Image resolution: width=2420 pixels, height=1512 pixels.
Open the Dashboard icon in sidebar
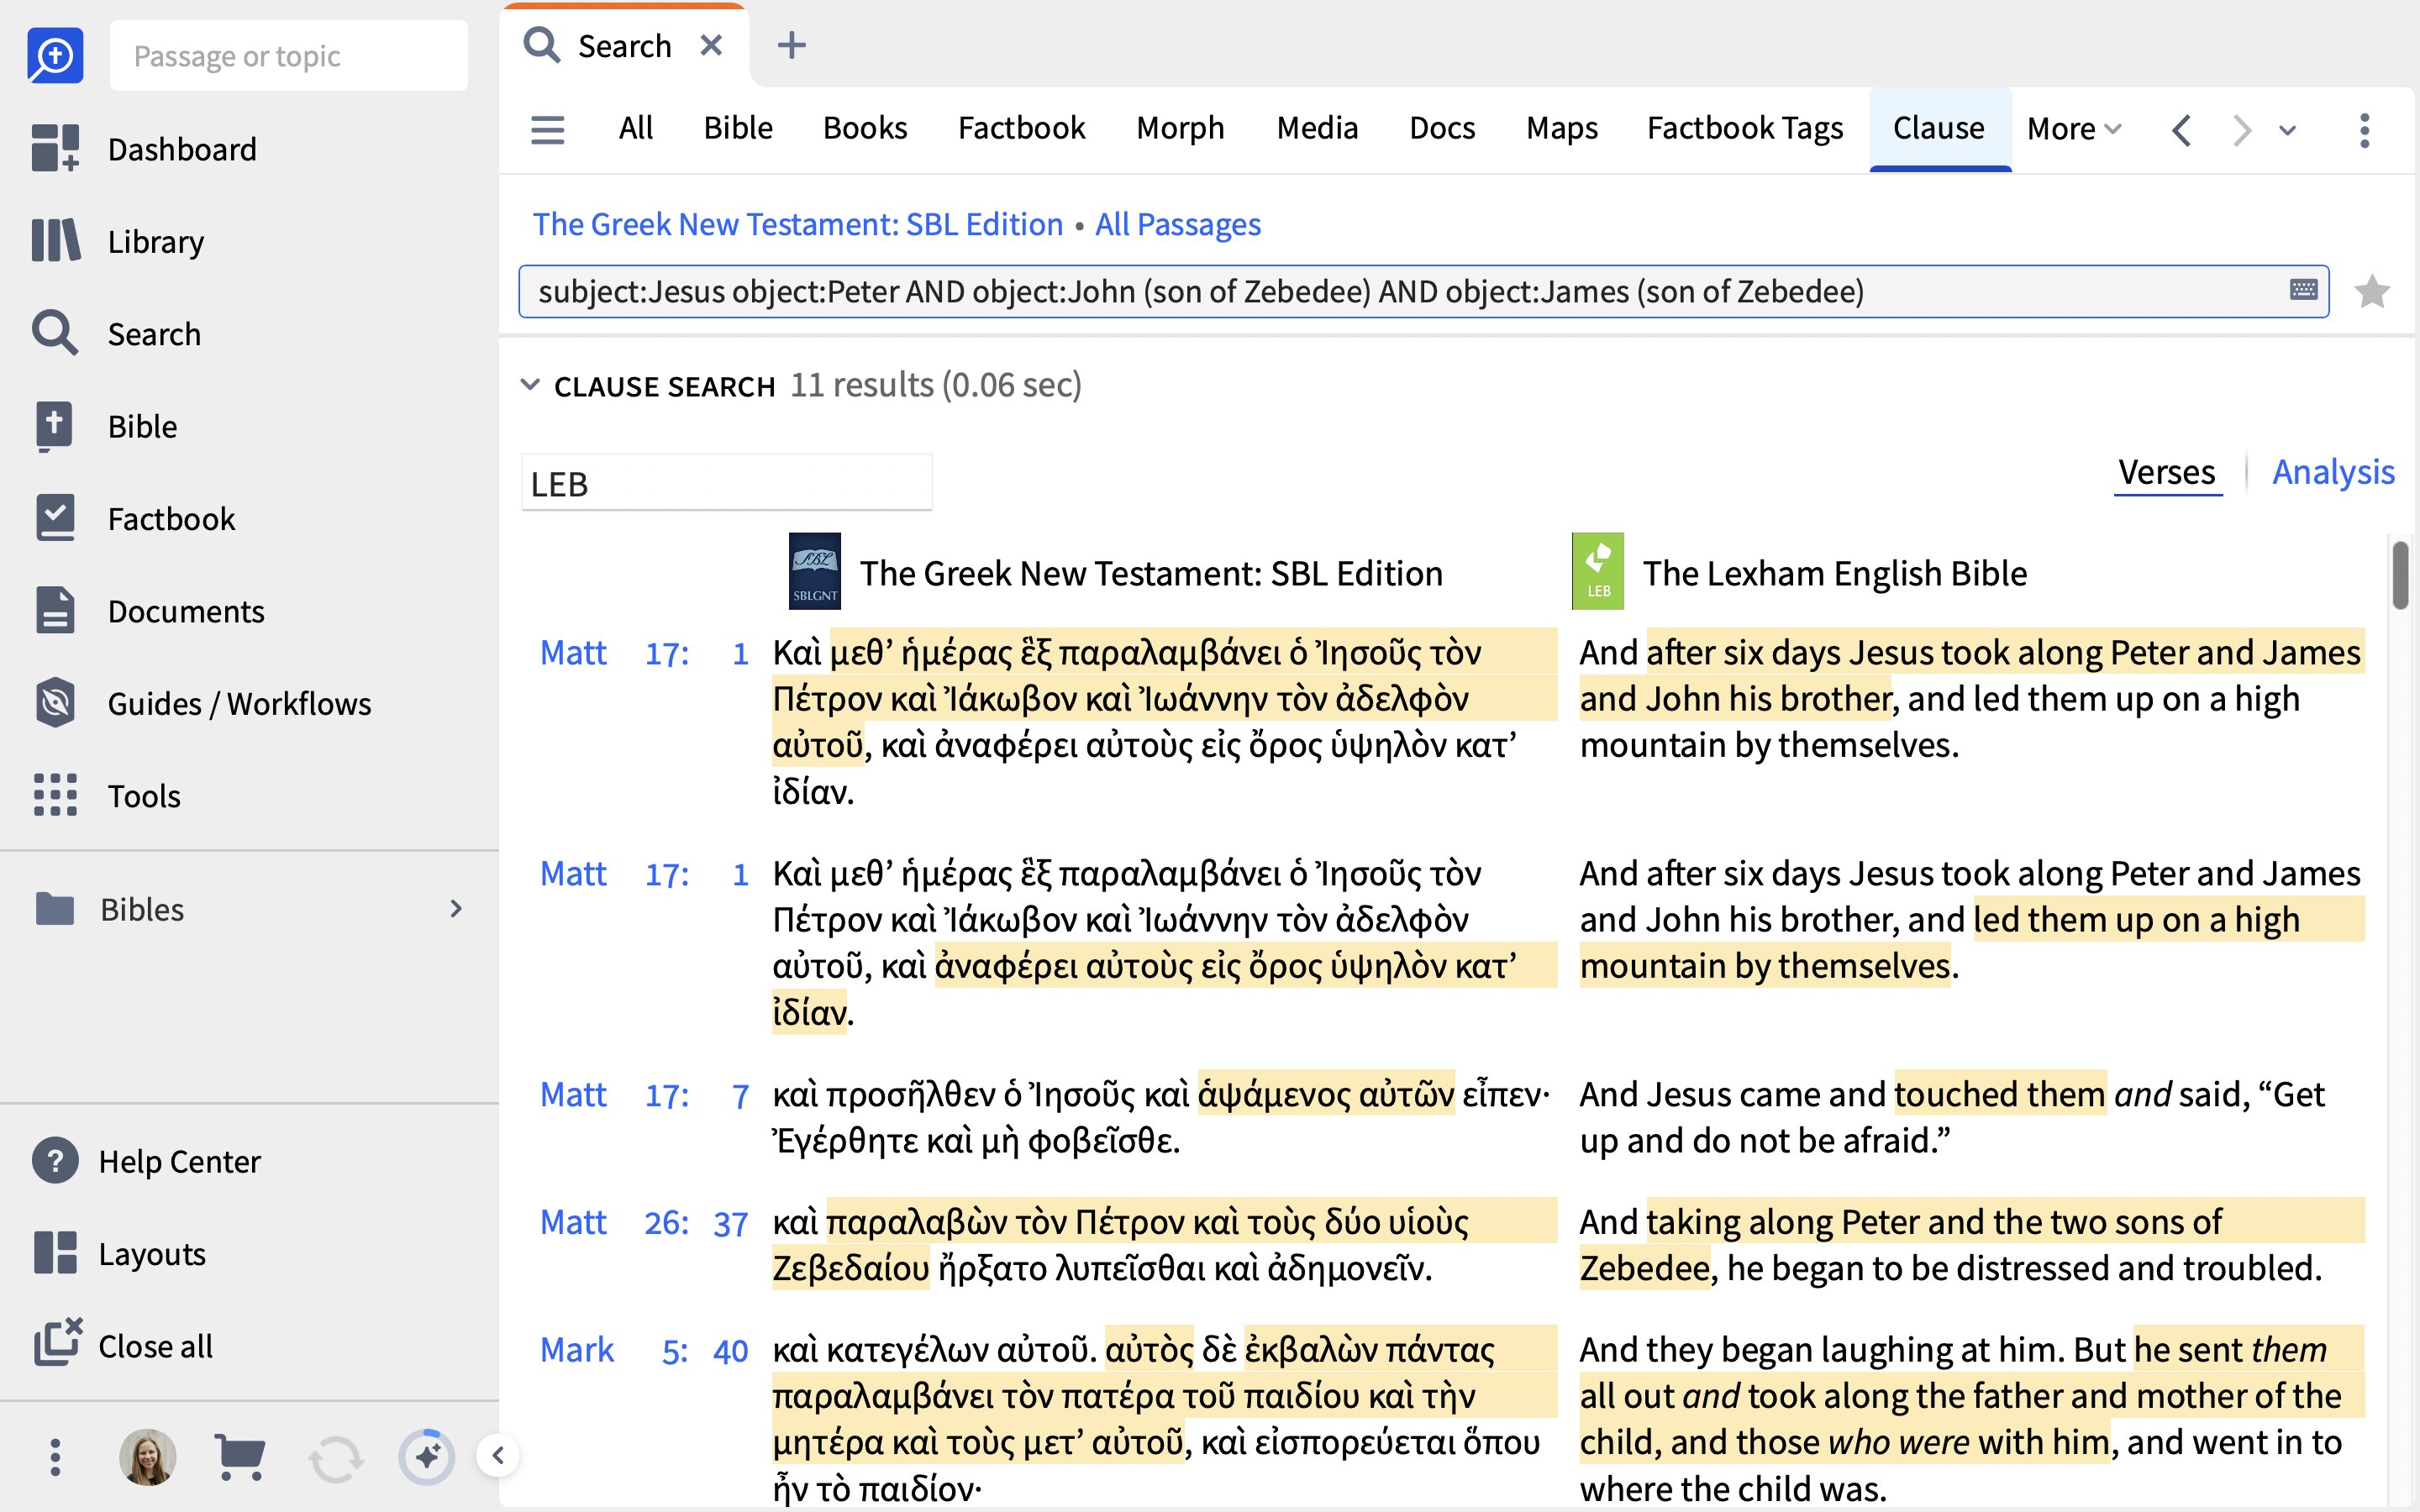(x=55, y=149)
